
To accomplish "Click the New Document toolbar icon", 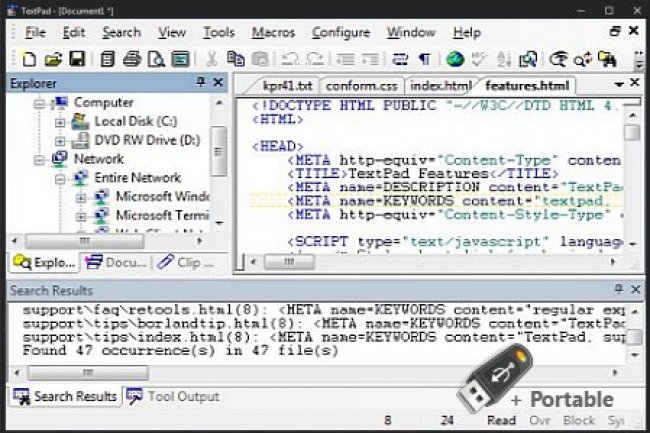I will [29, 59].
